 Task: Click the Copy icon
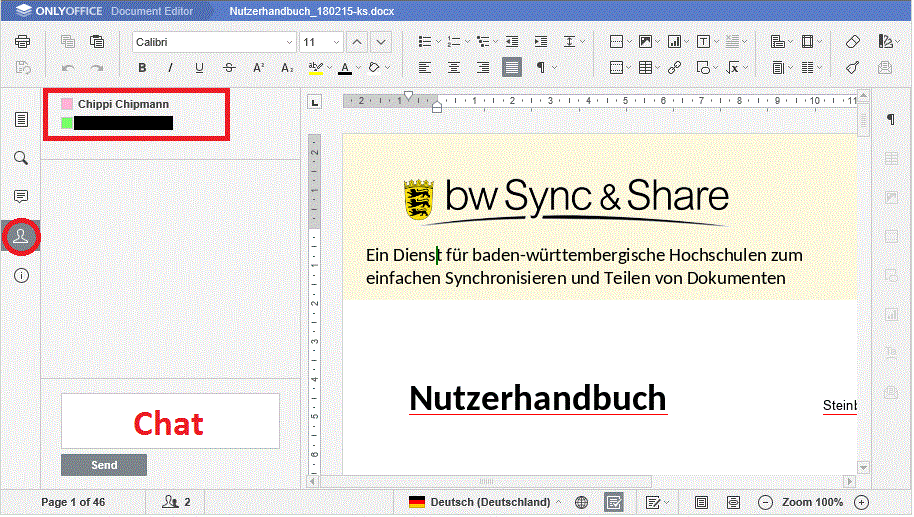(68, 42)
